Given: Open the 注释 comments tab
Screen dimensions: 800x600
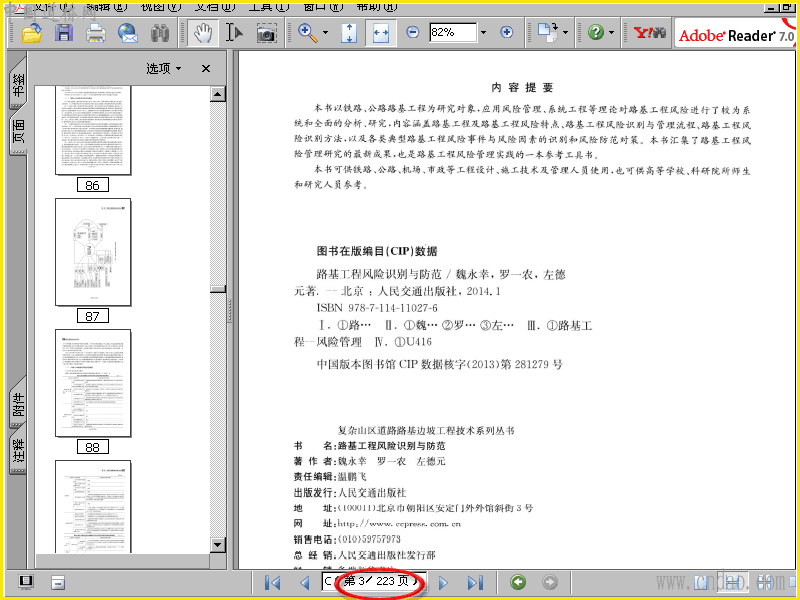Looking at the screenshot, I should point(18,451).
